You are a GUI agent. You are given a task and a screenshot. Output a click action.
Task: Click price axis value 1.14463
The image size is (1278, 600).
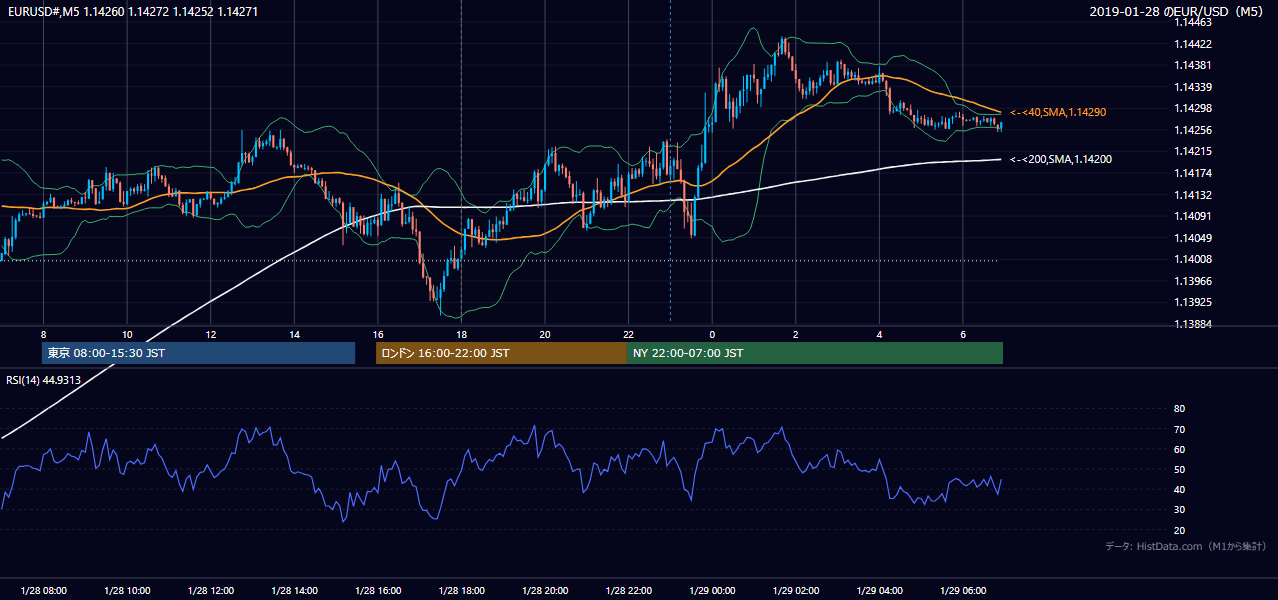[1192, 22]
